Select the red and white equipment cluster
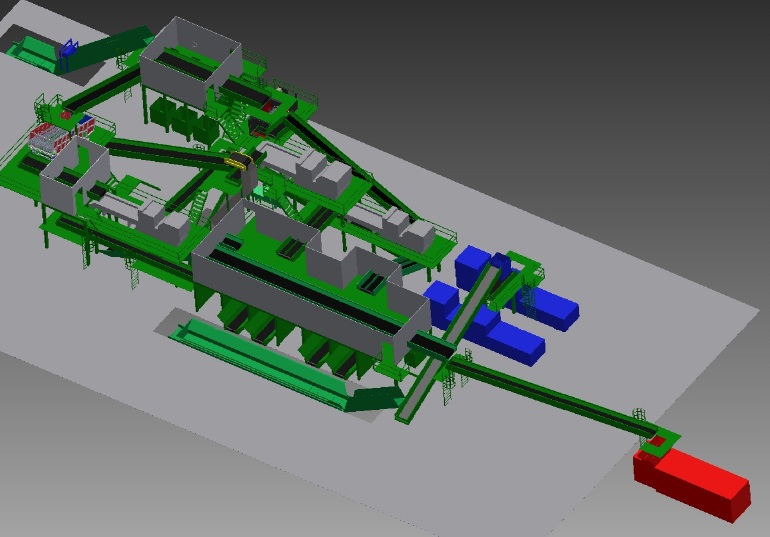Image resolution: width=770 pixels, height=537 pixels. 58,134
